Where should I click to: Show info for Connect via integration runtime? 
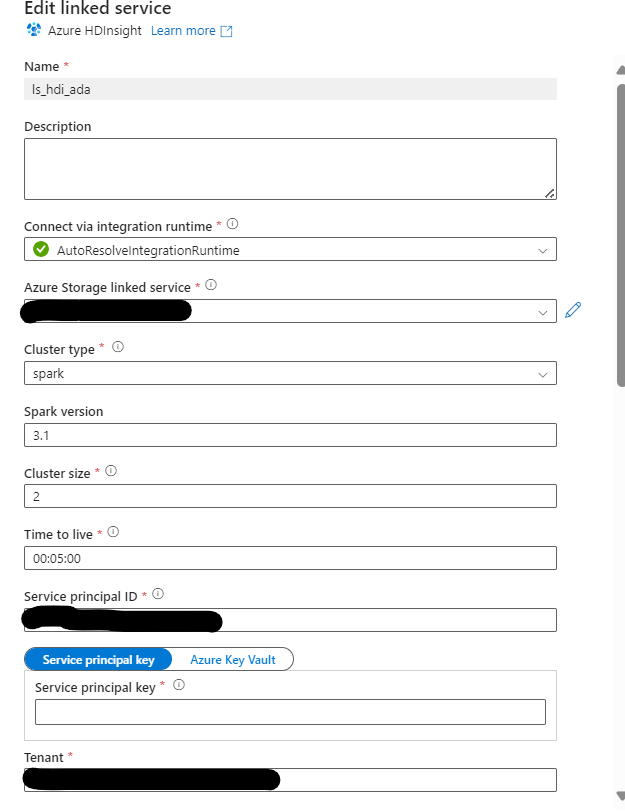pos(232,224)
